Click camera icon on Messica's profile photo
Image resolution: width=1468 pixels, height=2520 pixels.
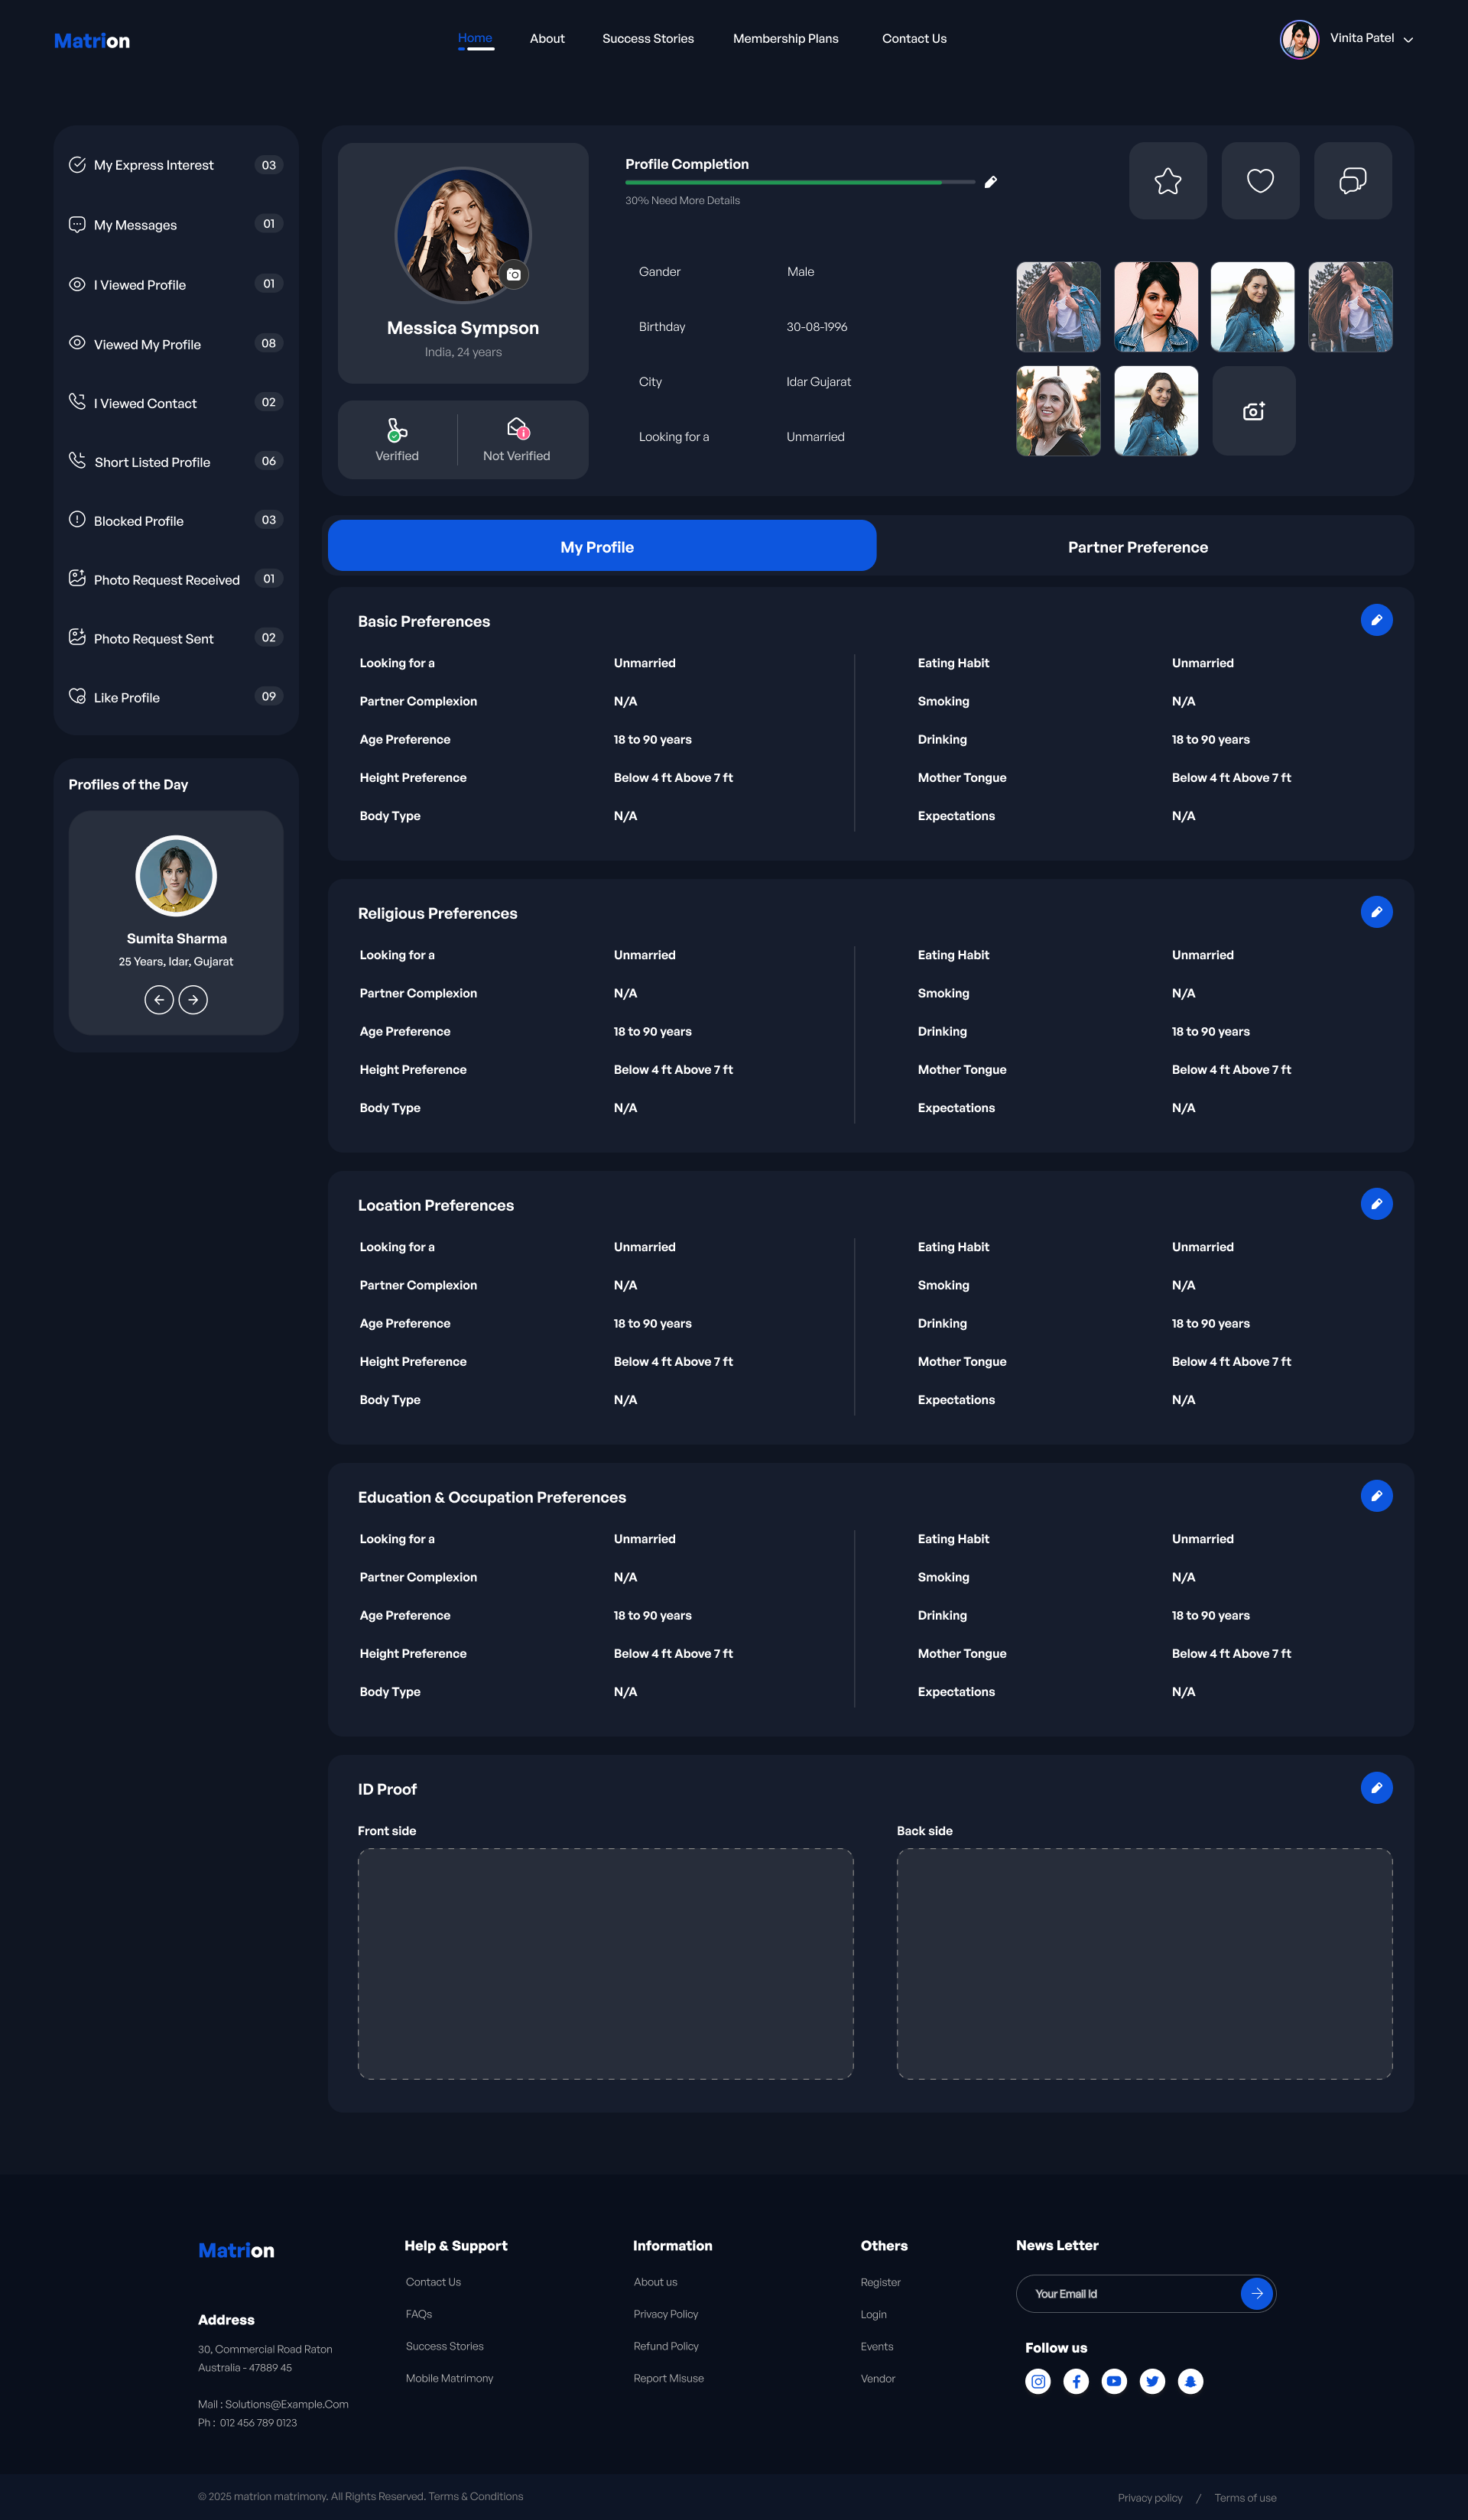(x=514, y=274)
